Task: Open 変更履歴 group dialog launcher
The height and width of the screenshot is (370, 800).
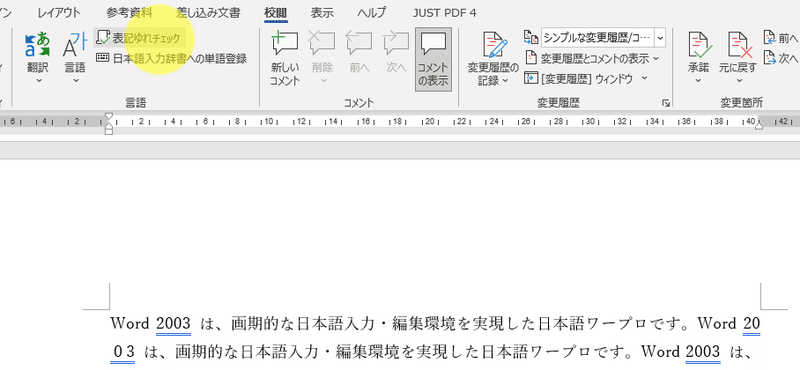Action: click(665, 103)
